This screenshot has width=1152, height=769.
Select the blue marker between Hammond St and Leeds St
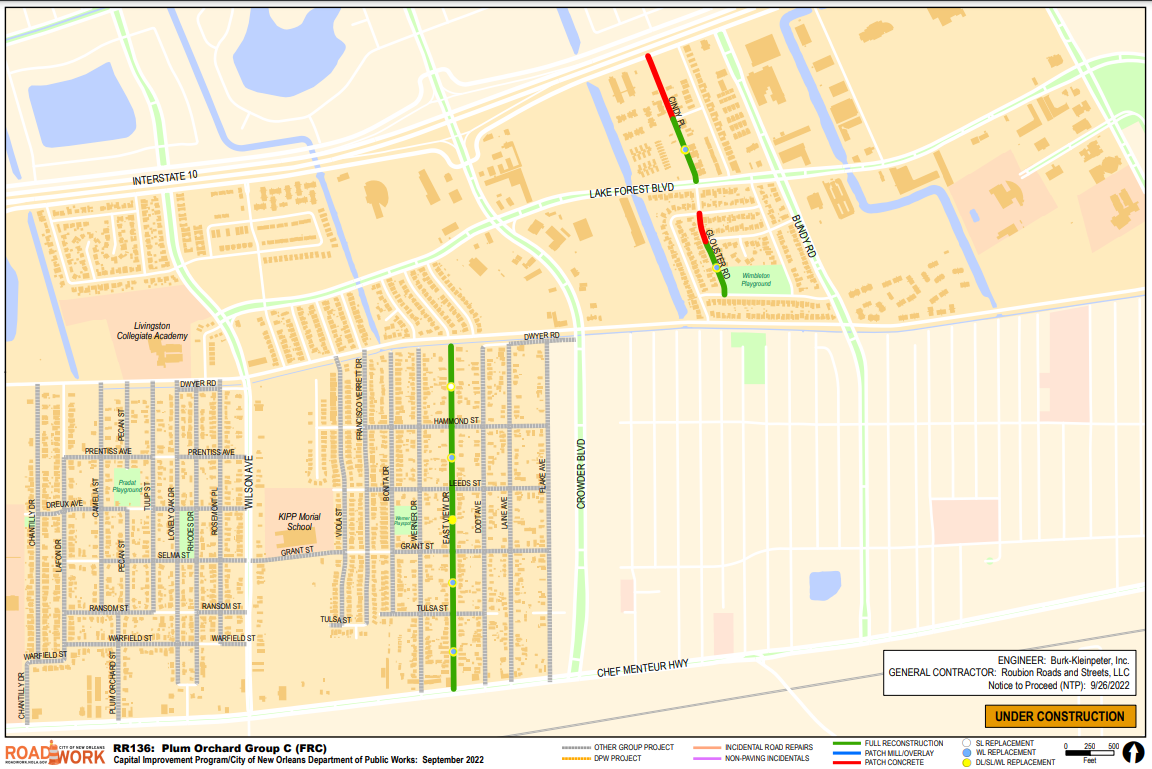[x=452, y=458]
